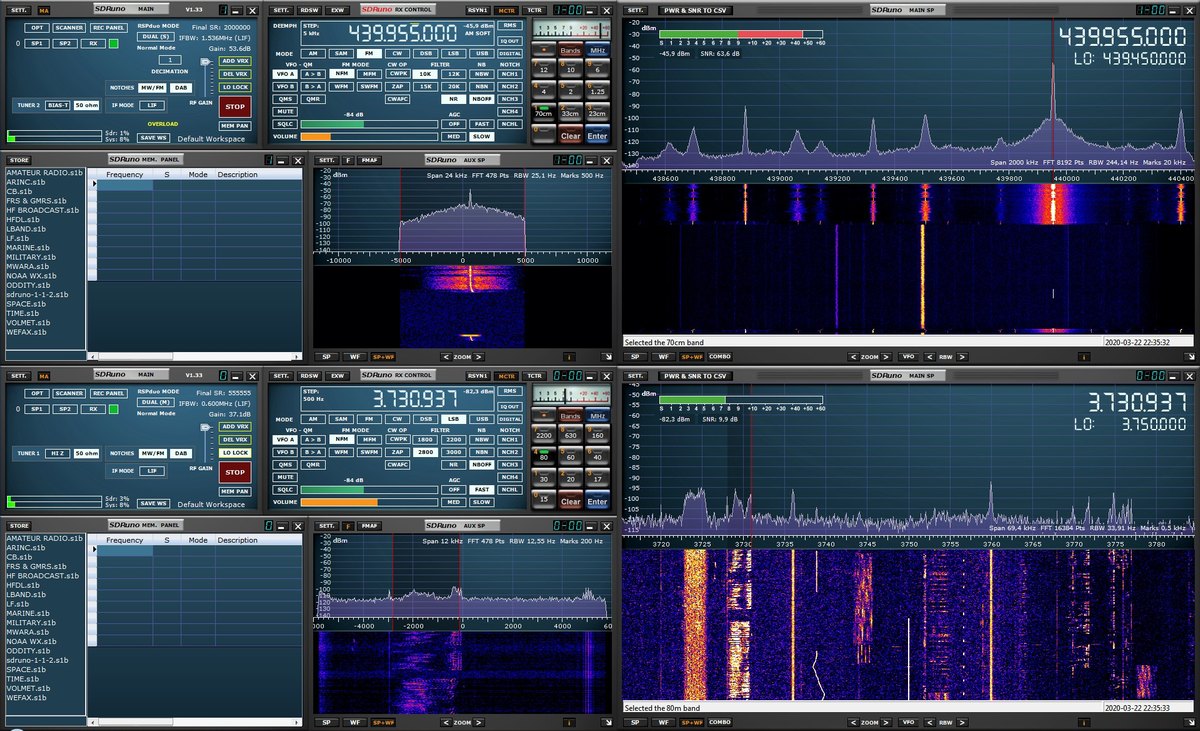This screenshot has height=731, width=1200.
Task: Select the 12K filter width
Action: pos(453,74)
